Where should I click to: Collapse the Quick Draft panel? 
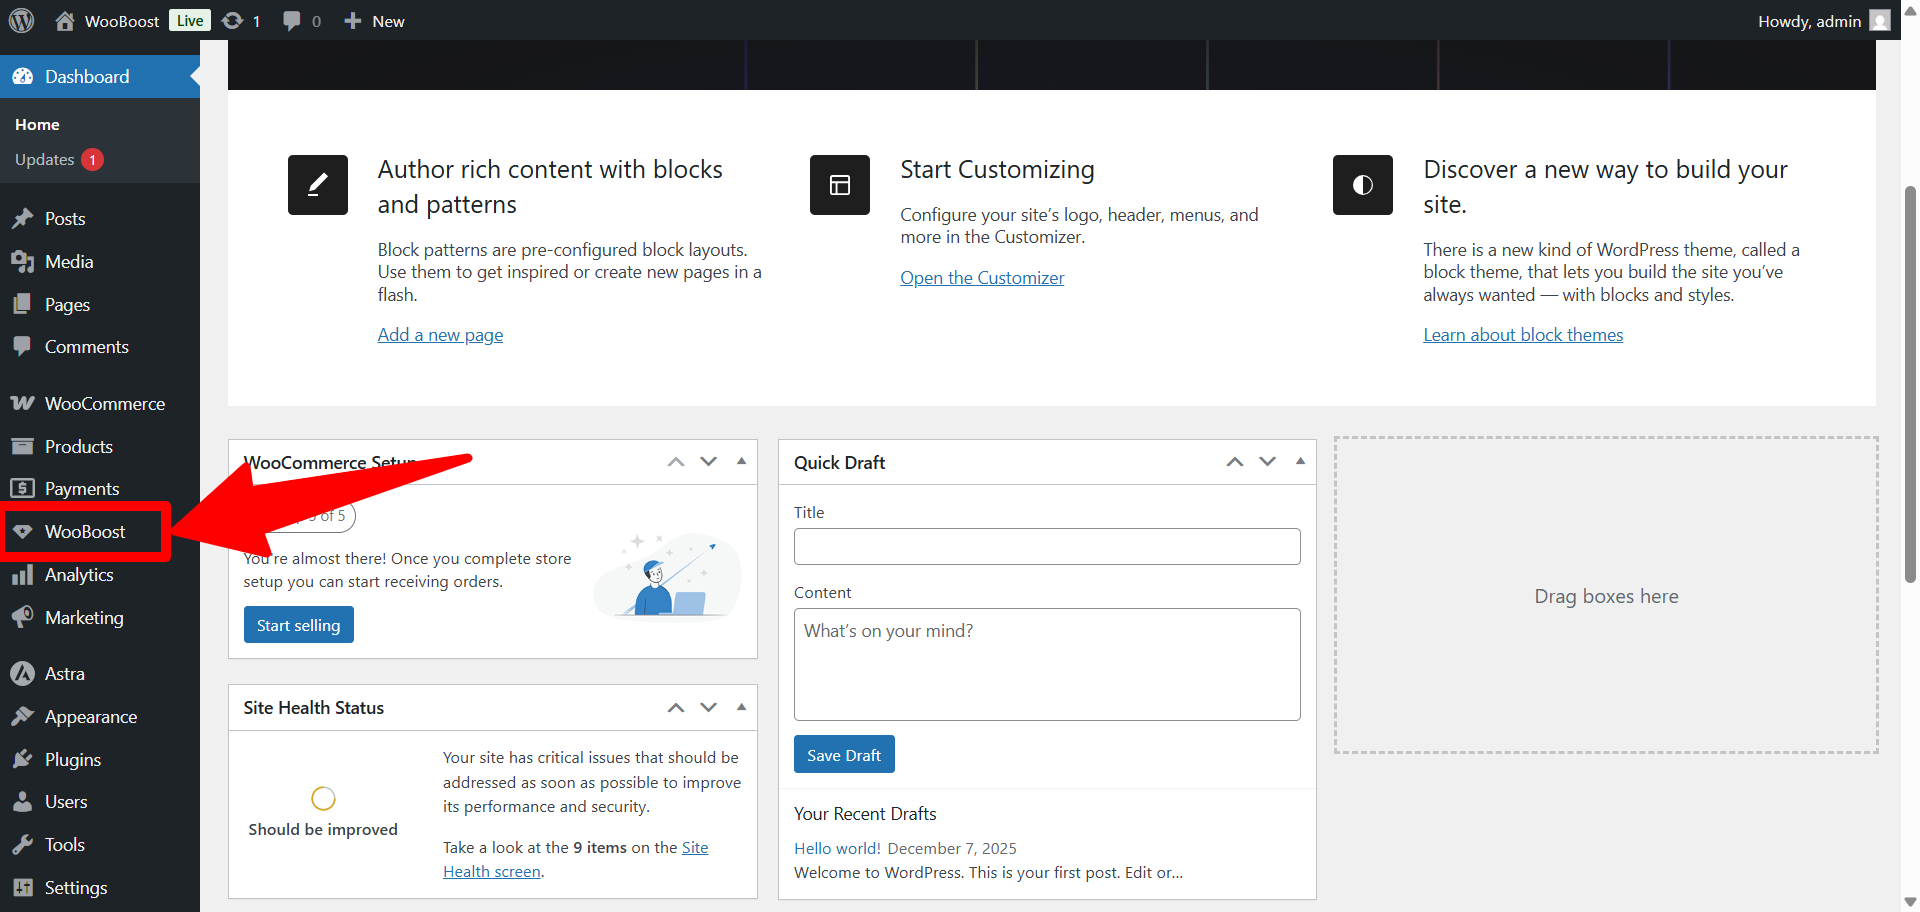(1300, 461)
